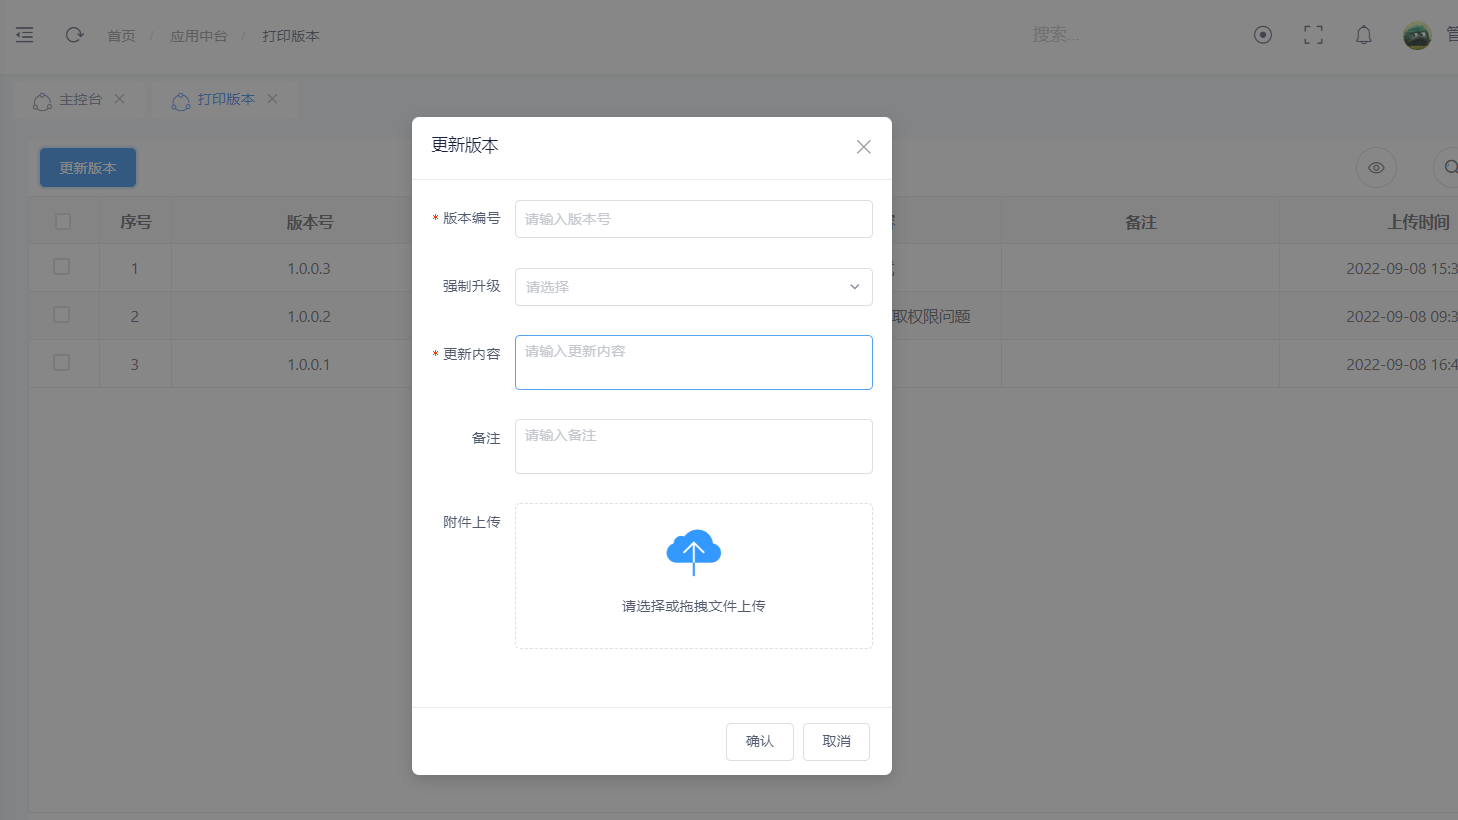Go to 应用中台 breadcrumb

[x=199, y=36]
